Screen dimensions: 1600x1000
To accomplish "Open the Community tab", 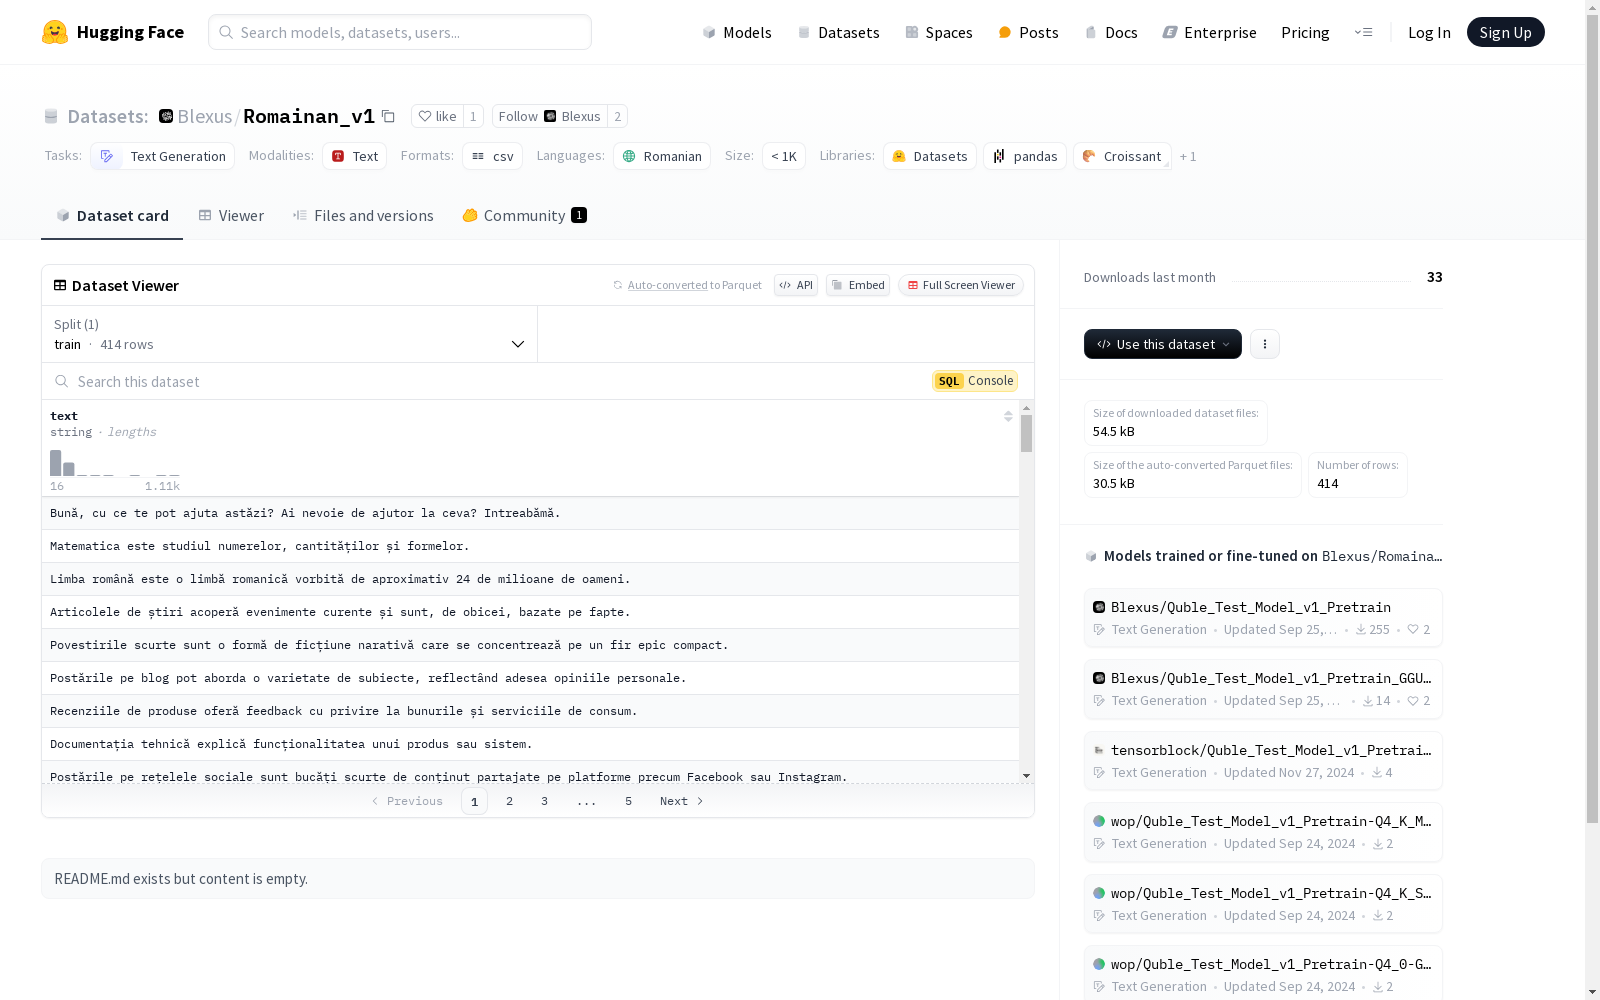I will [x=524, y=216].
